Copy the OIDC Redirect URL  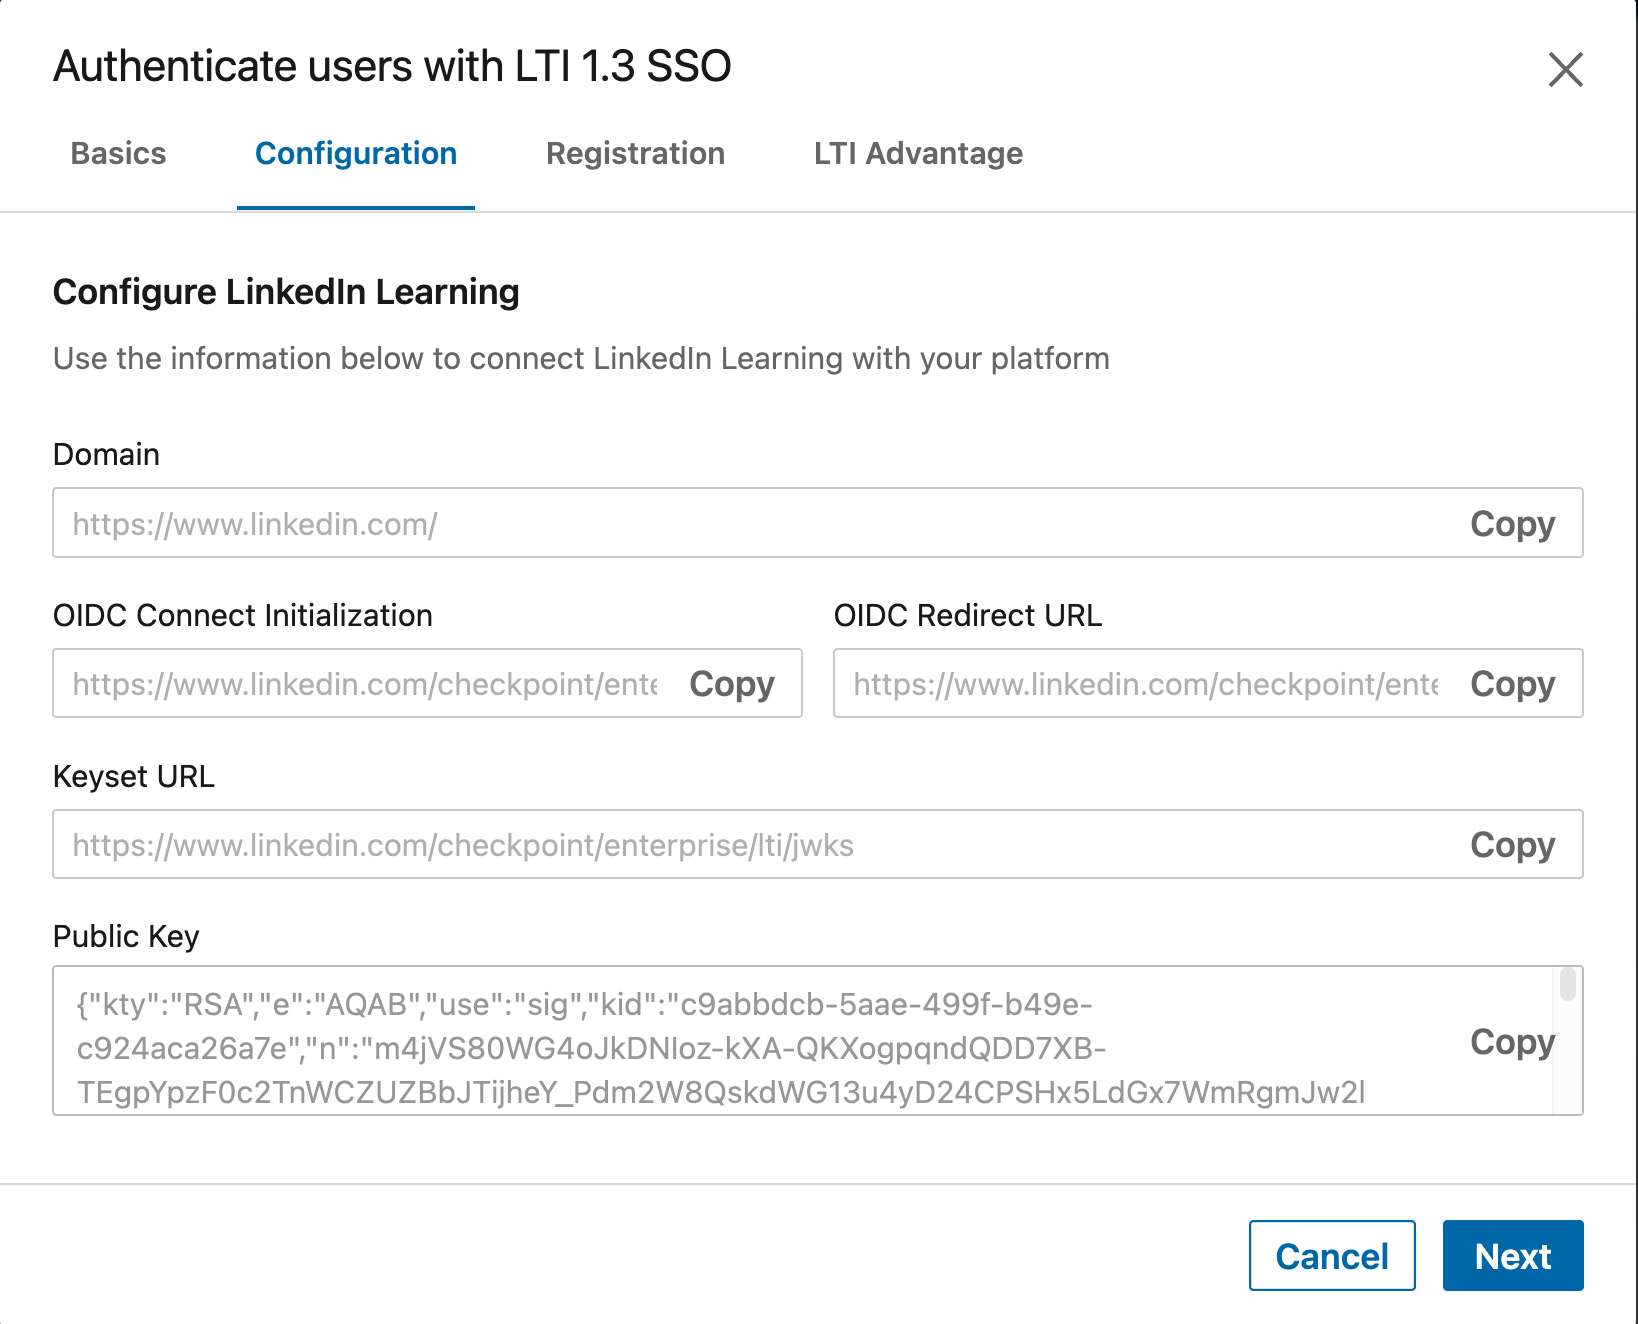1511,684
